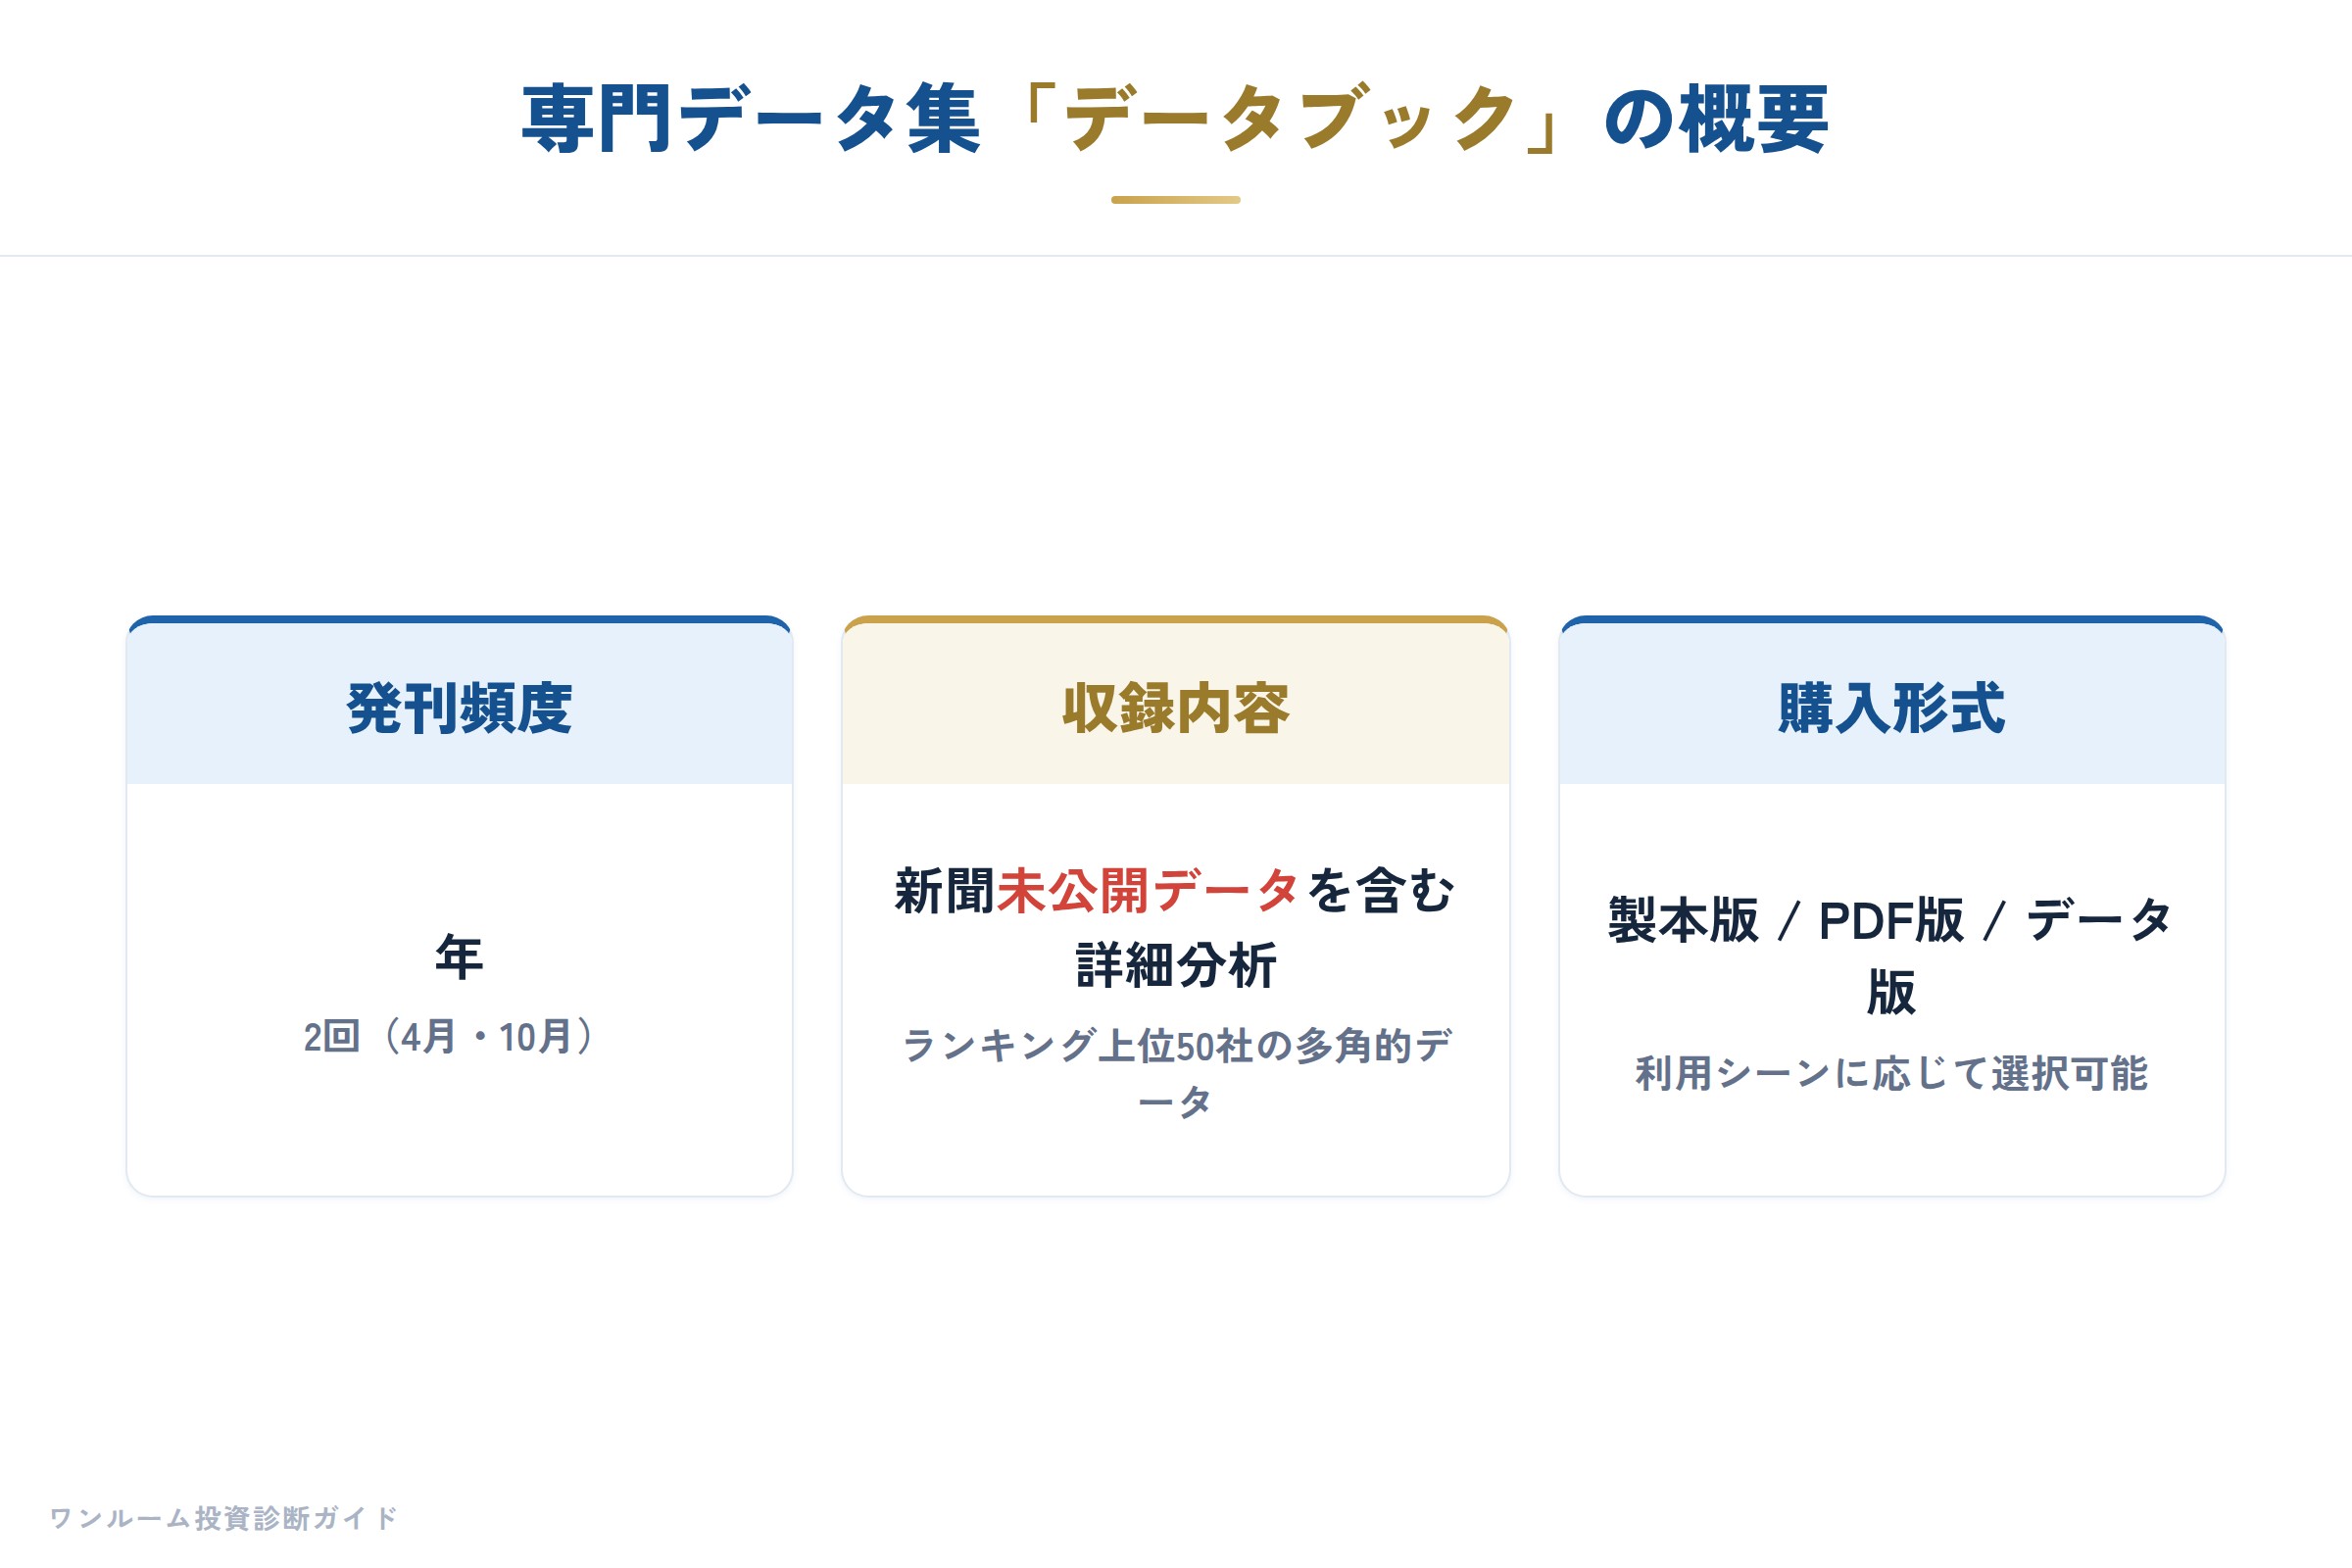The width and height of the screenshot is (2352, 1568).
Task: Click the 版 character on second line of right card
Action: click(x=1891, y=992)
